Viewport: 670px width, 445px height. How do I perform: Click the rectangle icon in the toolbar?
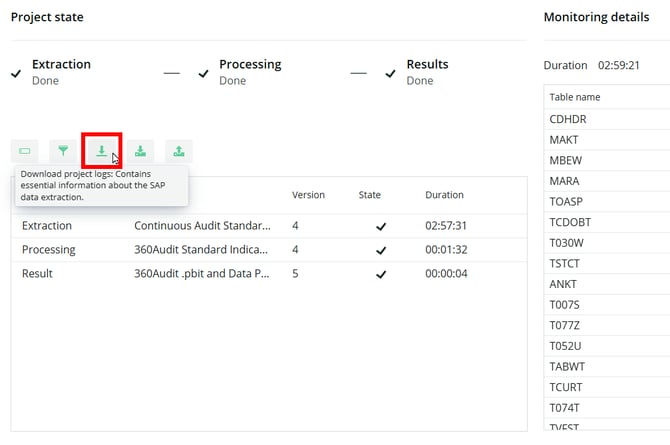25,151
